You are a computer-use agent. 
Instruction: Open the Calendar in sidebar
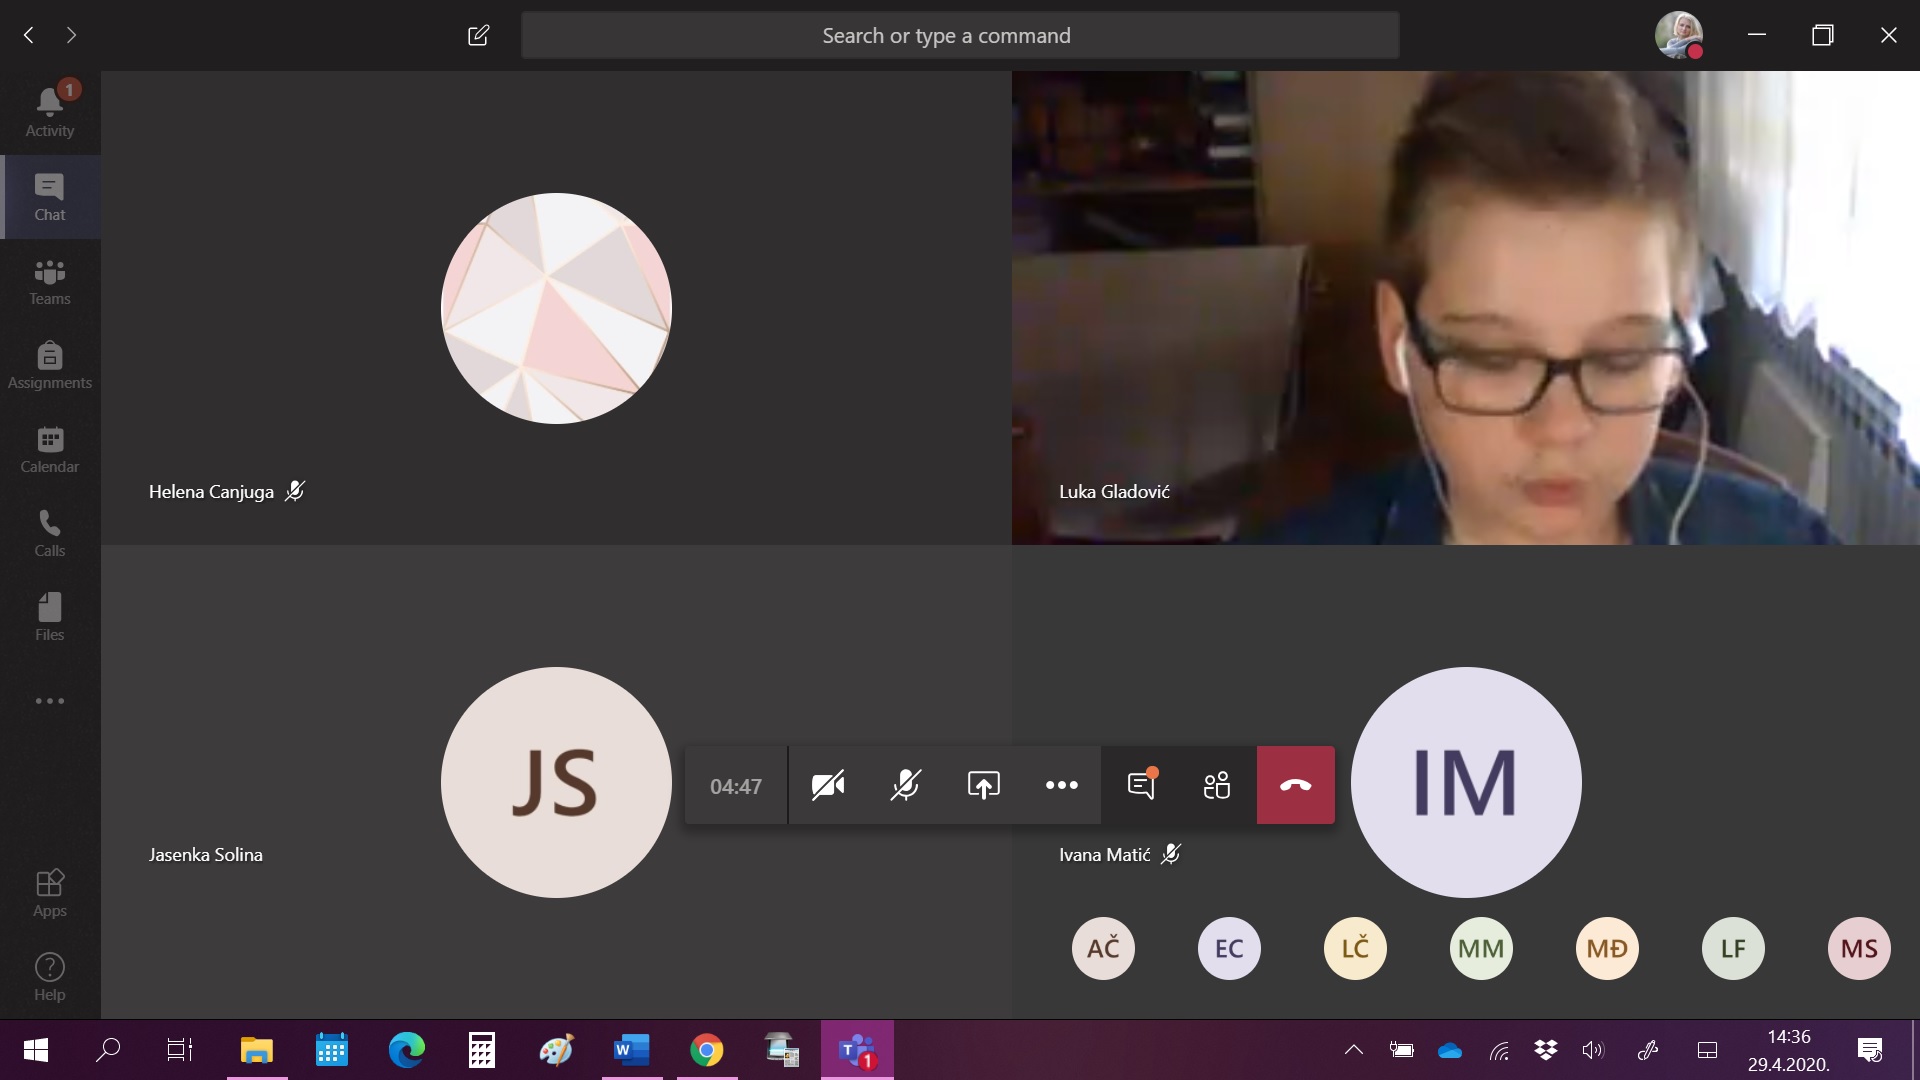pos(50,449)
